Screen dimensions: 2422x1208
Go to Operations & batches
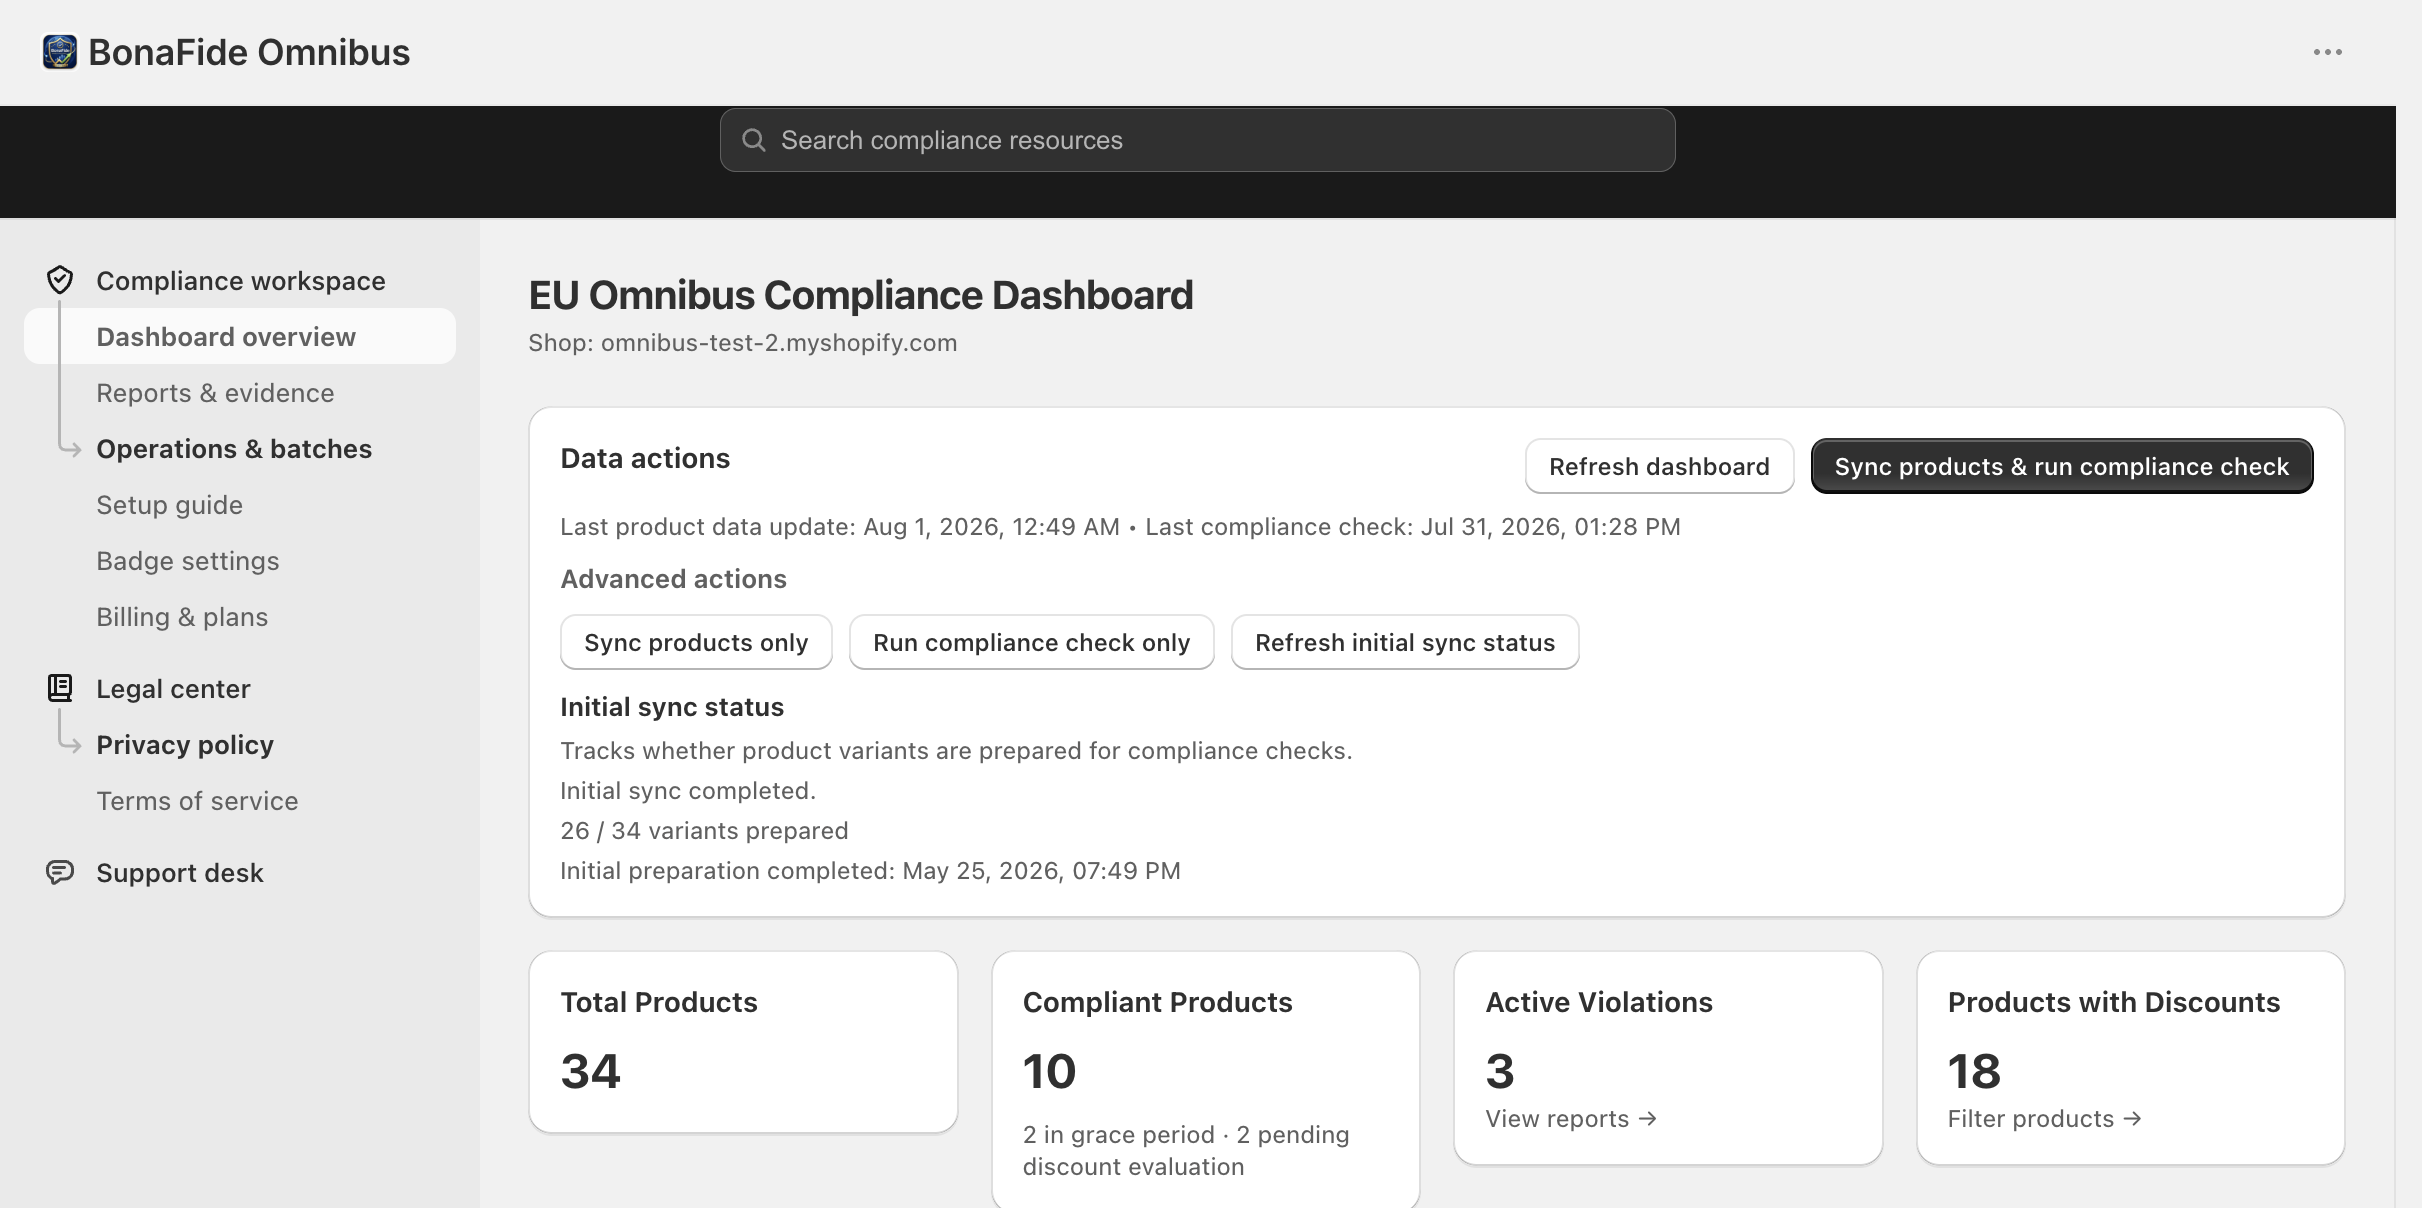(234, 449)
